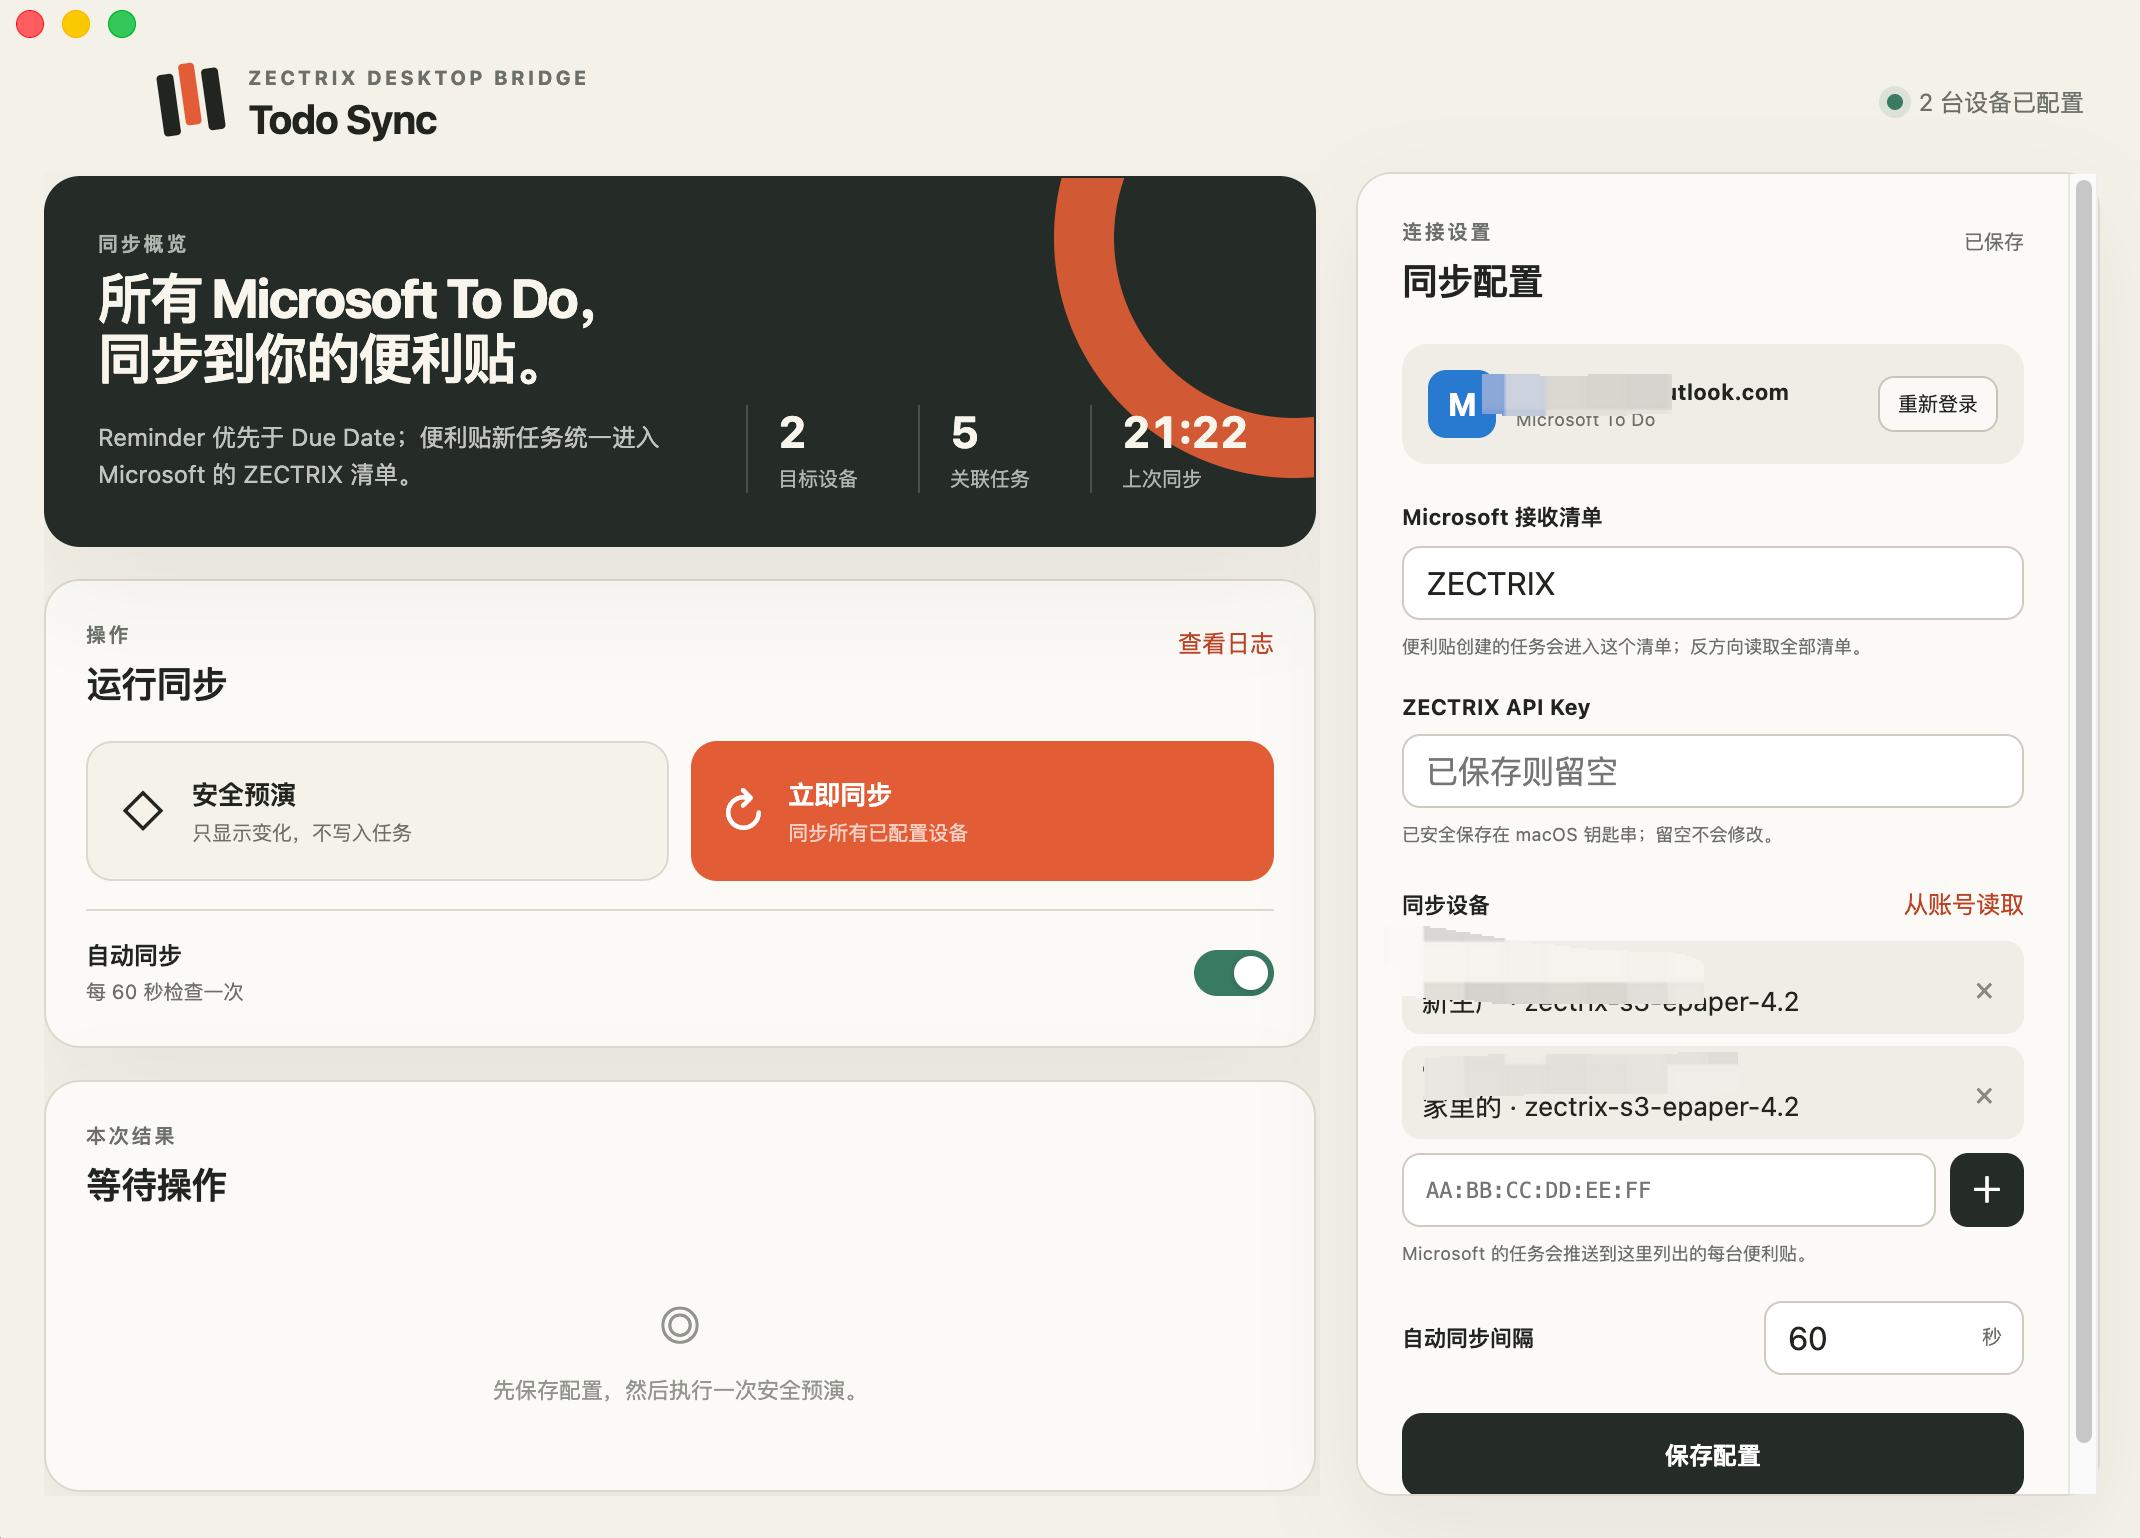Click the refresh icon on 立即同步
The image size is (2140, 1538).
click(x=744, y=811)
